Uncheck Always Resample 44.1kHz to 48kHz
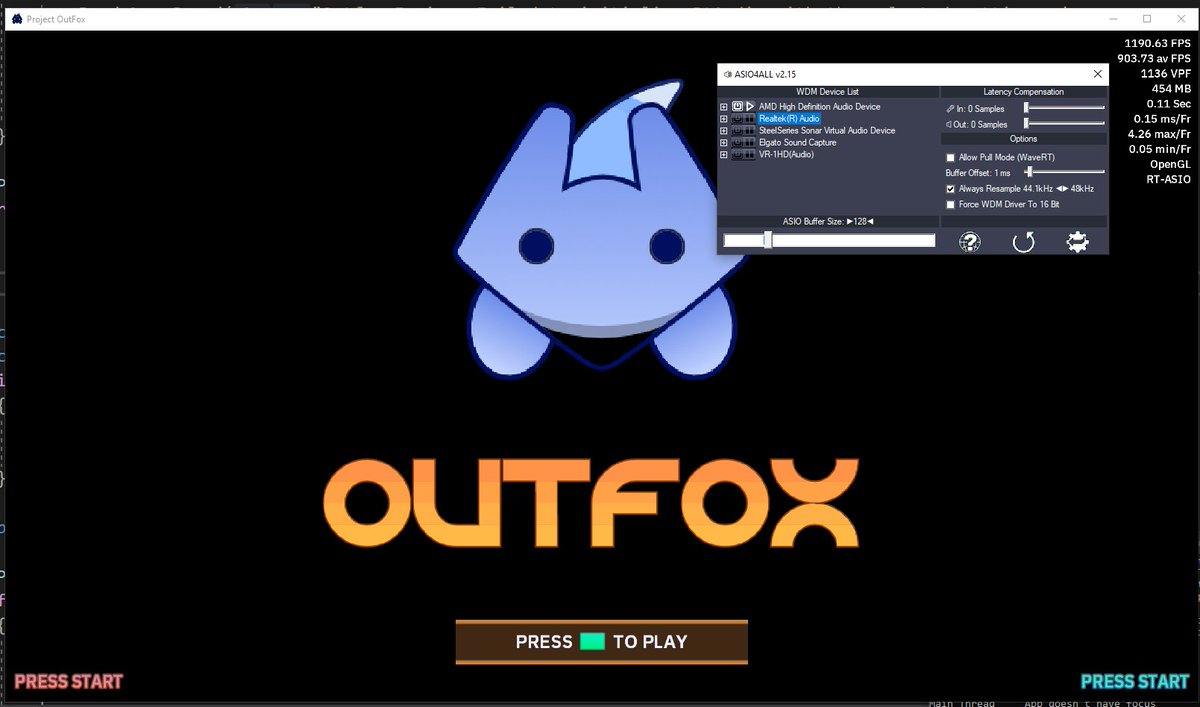Viewport: 1200px width, 707px height. tap(950, 189)
